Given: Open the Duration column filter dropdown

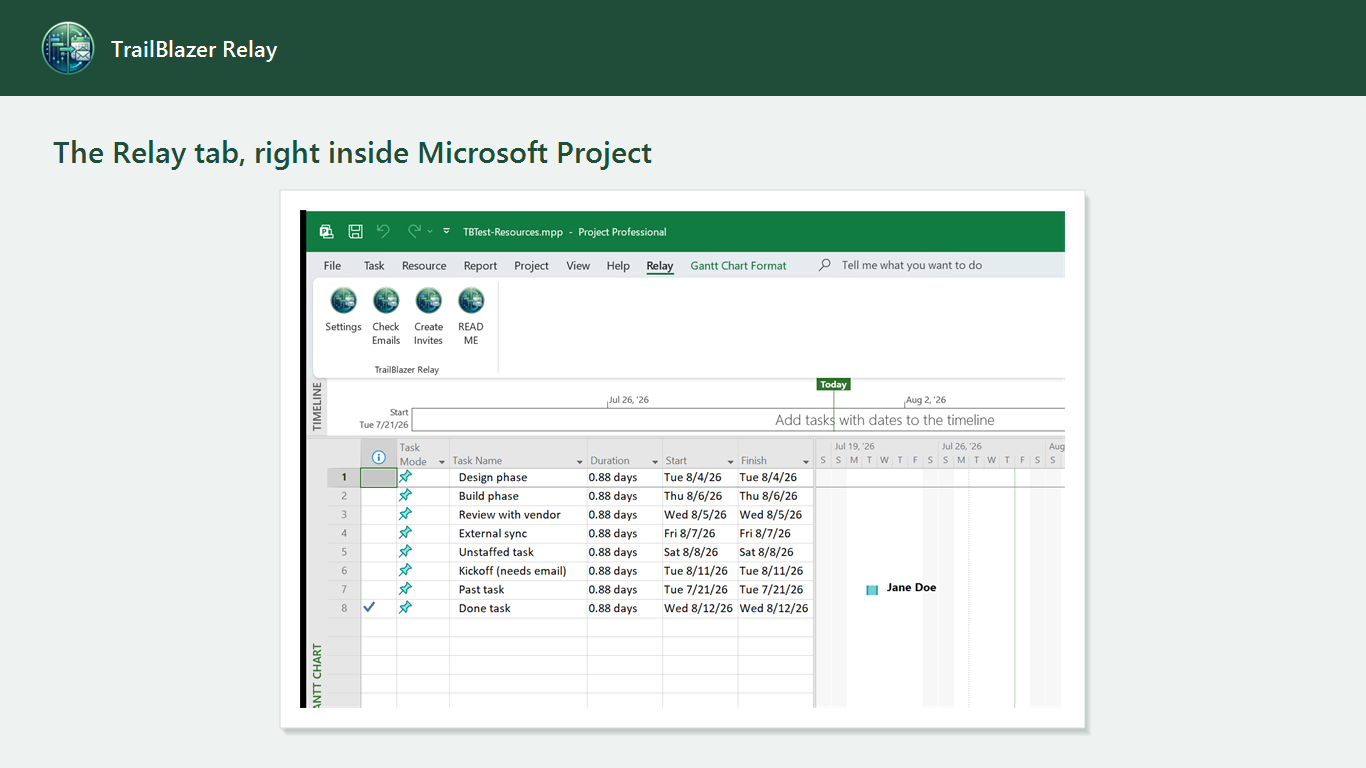Looking at the screenshot, I should [x=655, y=462].
